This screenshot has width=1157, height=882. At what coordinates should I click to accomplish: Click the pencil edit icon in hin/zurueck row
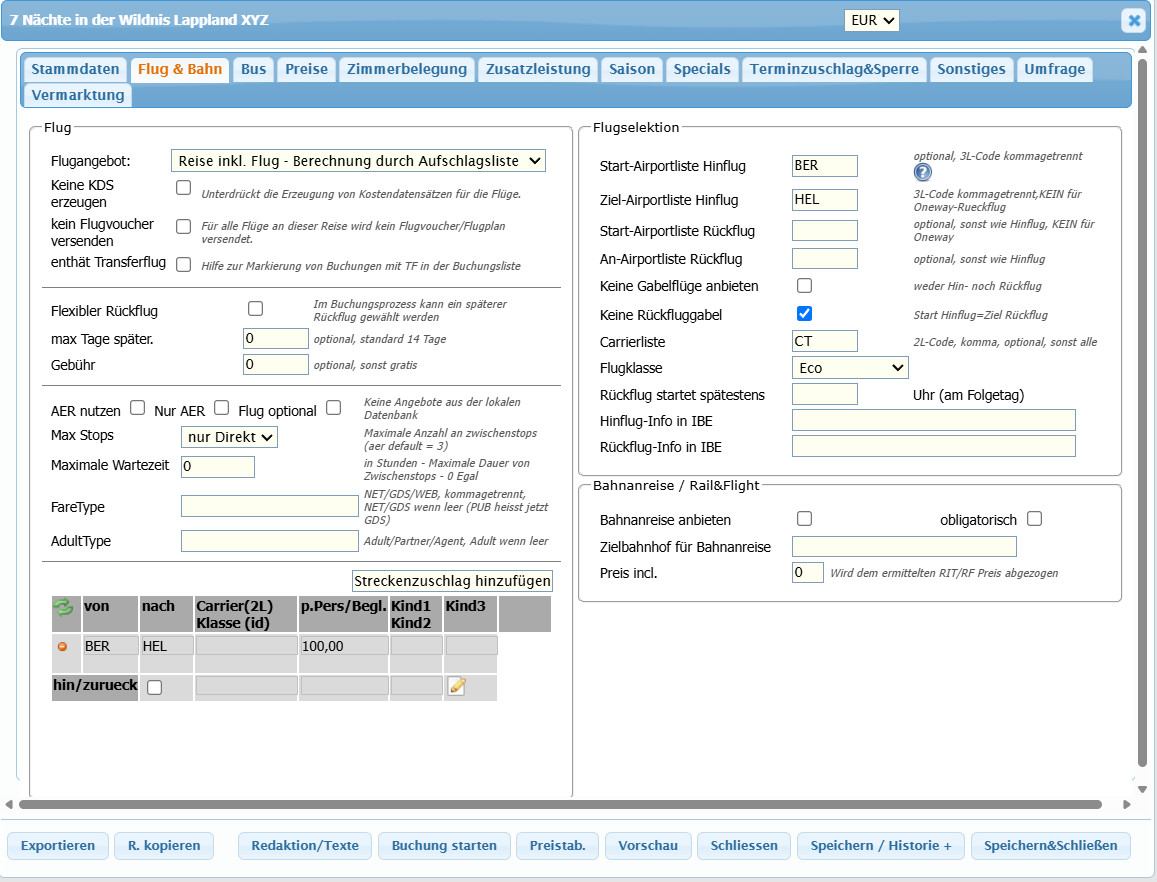[x=457, y=686]
